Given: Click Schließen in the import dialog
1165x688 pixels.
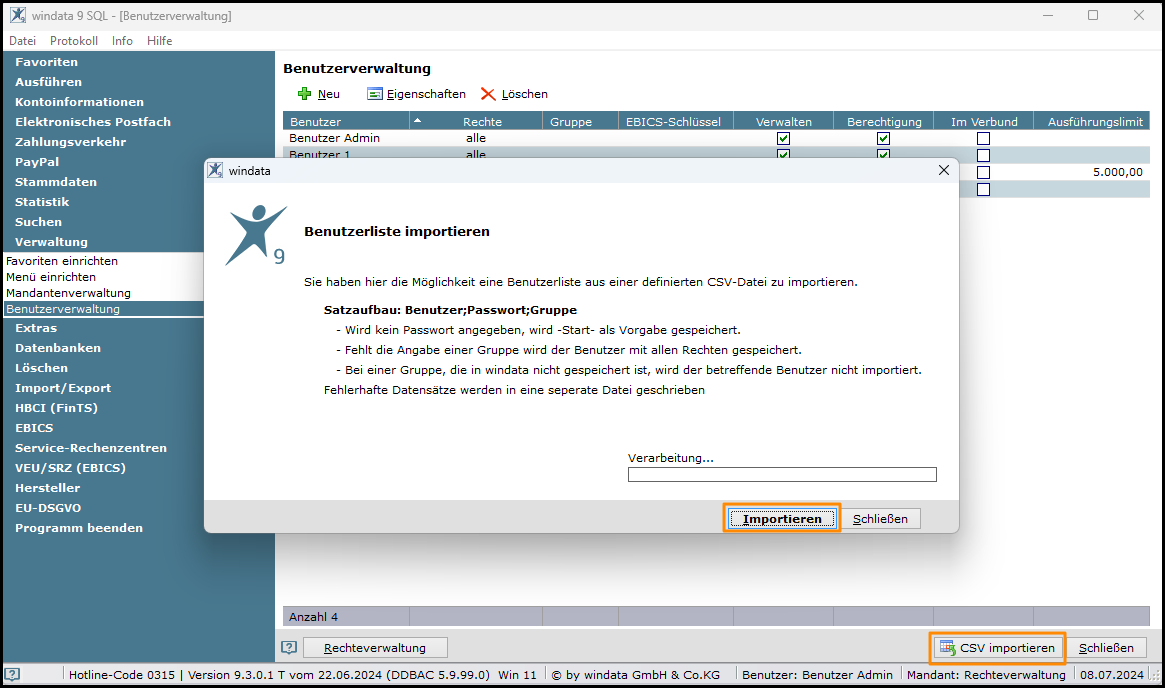Looking at the screenshot, I should 880,519.
